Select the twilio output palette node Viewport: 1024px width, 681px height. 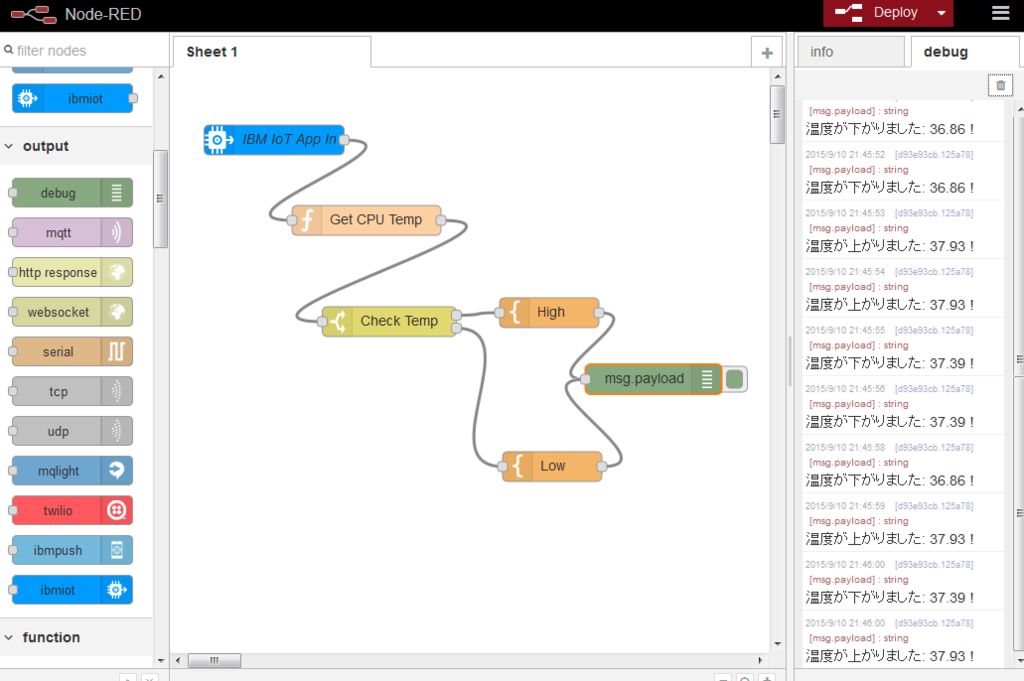[x=72, y=511]
